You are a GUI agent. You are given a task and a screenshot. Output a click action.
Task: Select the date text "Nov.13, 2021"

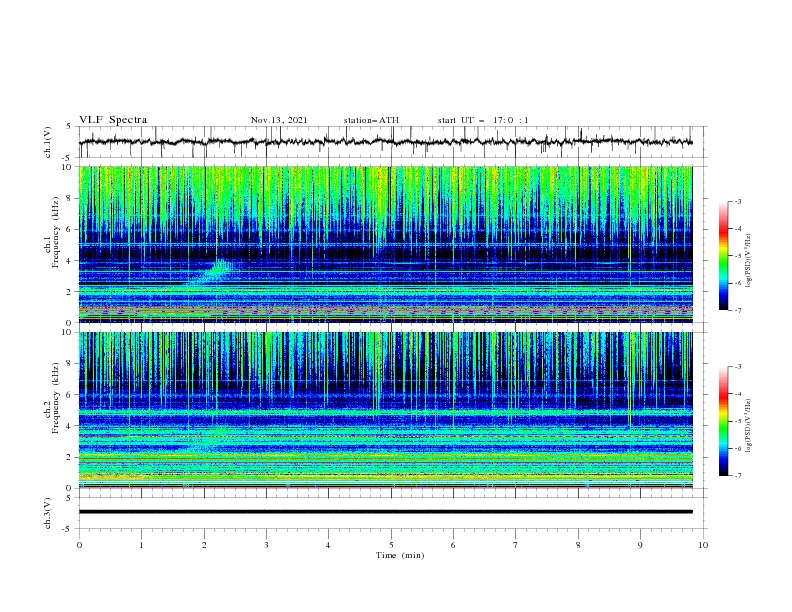279,120
